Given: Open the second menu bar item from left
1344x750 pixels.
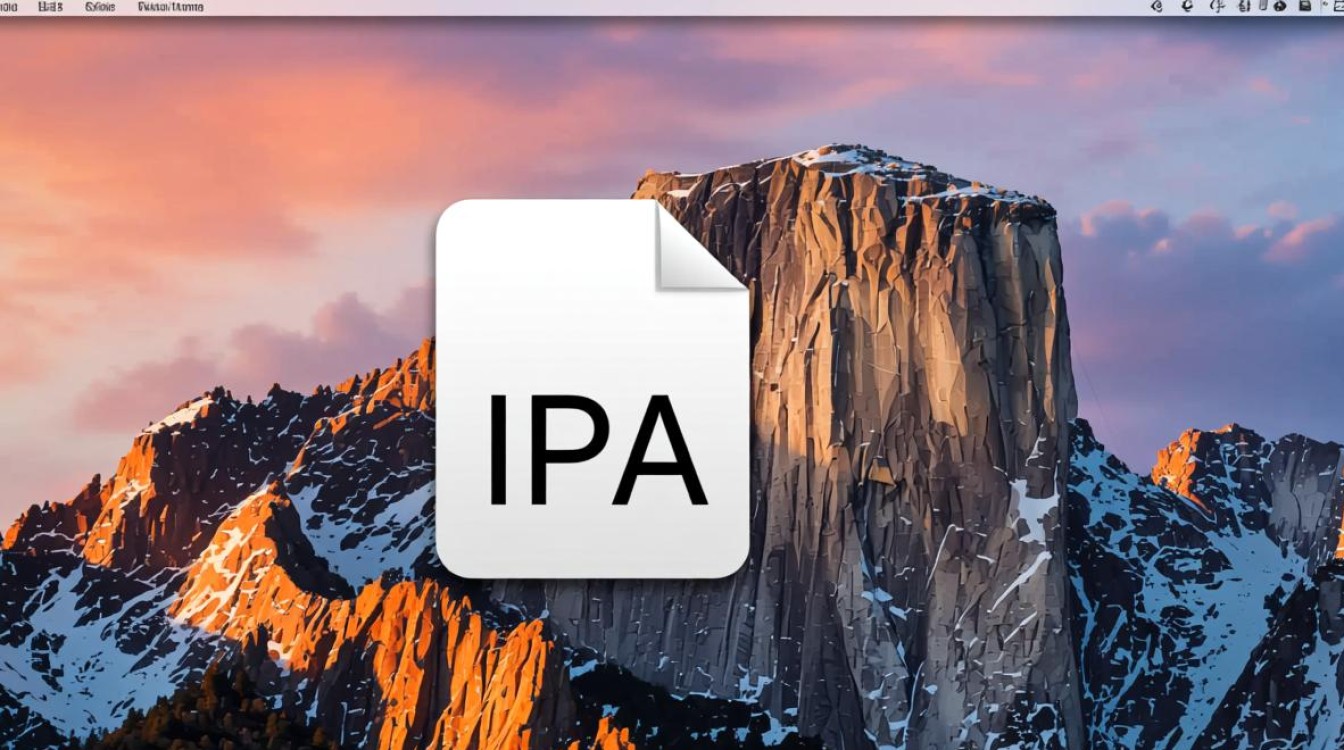Looking at the screenshot, I should point(50,6).
